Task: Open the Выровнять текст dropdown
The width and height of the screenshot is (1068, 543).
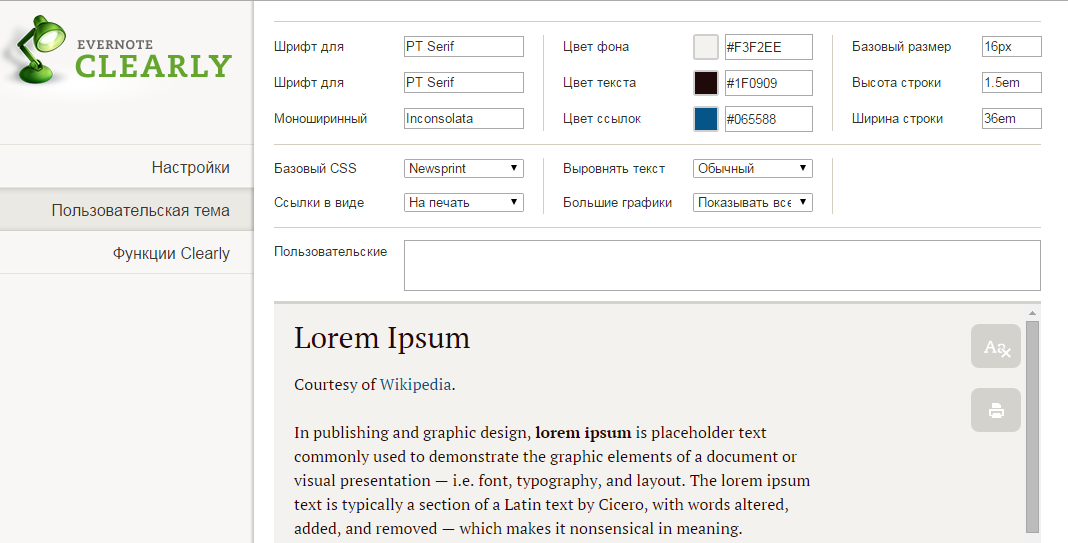Action: (x=753, y=168)
